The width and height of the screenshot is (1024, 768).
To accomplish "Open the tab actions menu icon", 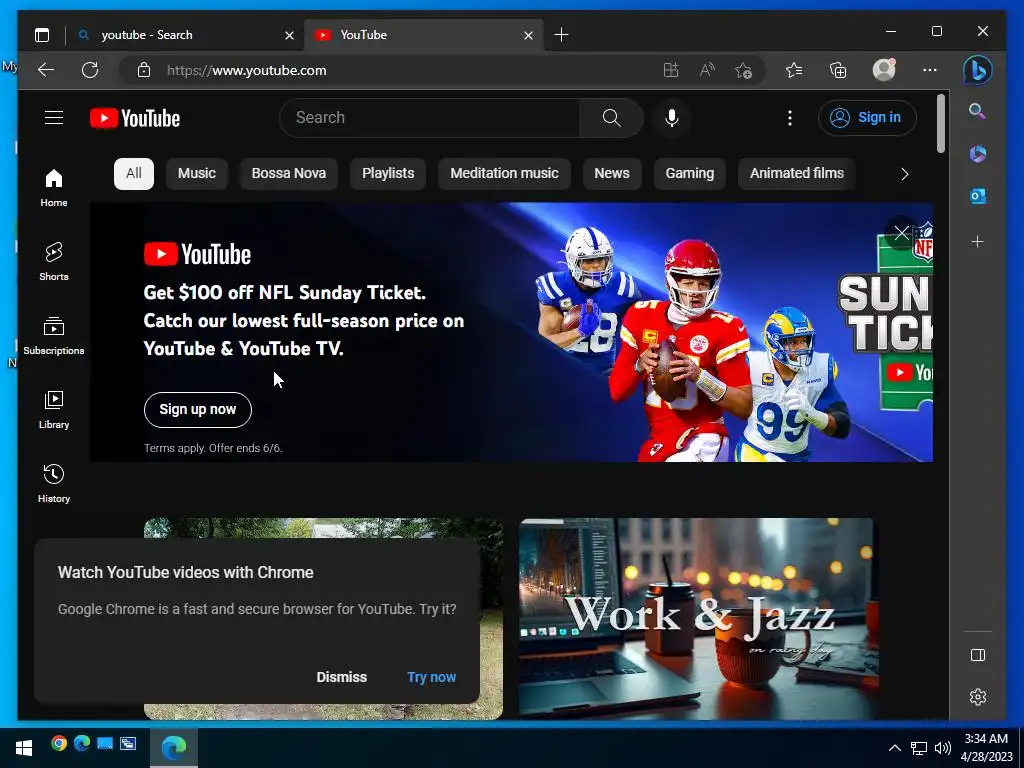I will 42,35.
